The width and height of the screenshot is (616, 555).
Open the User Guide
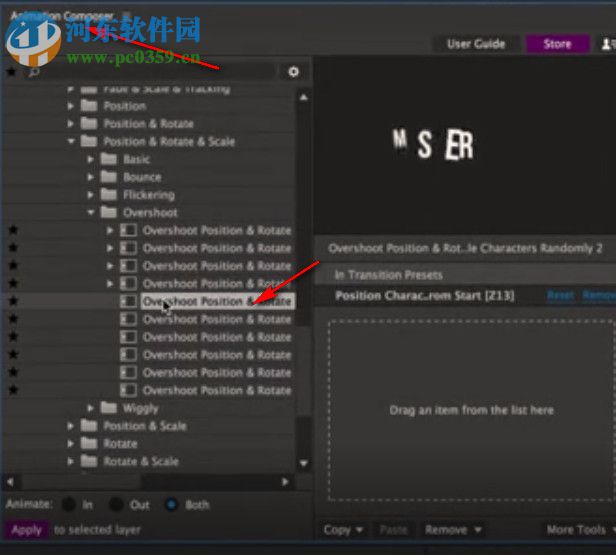coord(476,44)
